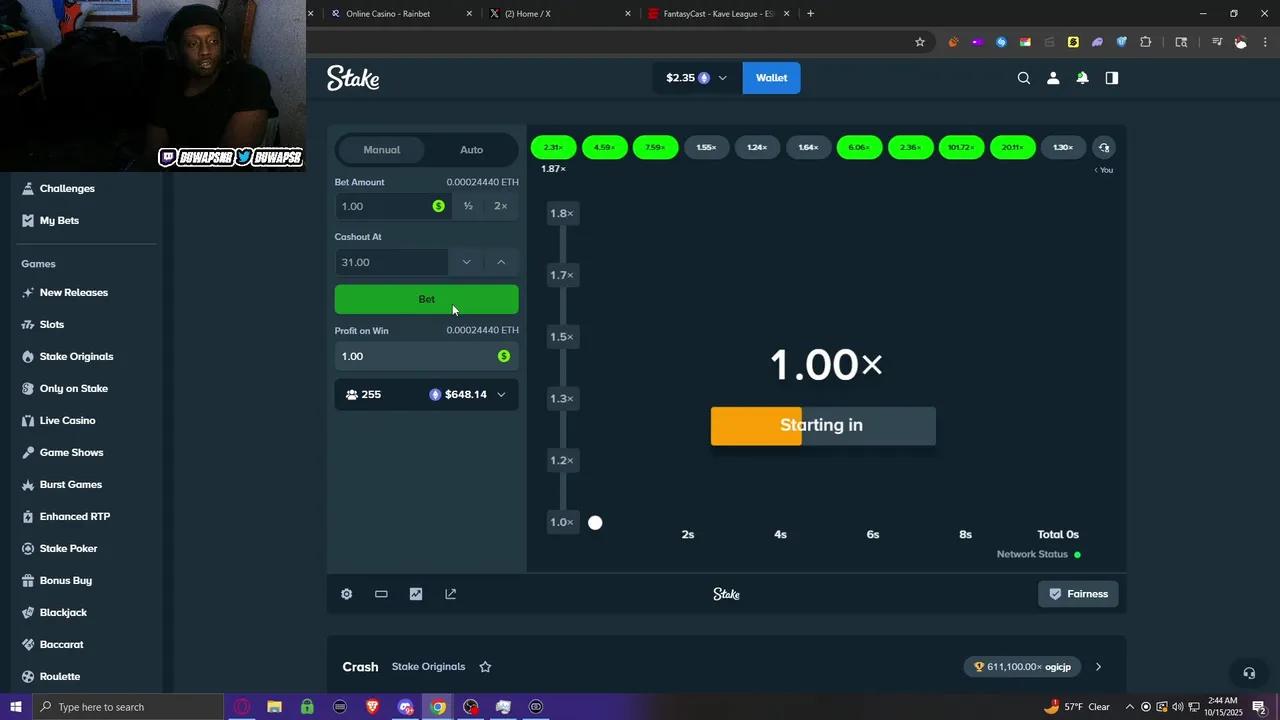Click the Profit on Win field

point(426,356)
